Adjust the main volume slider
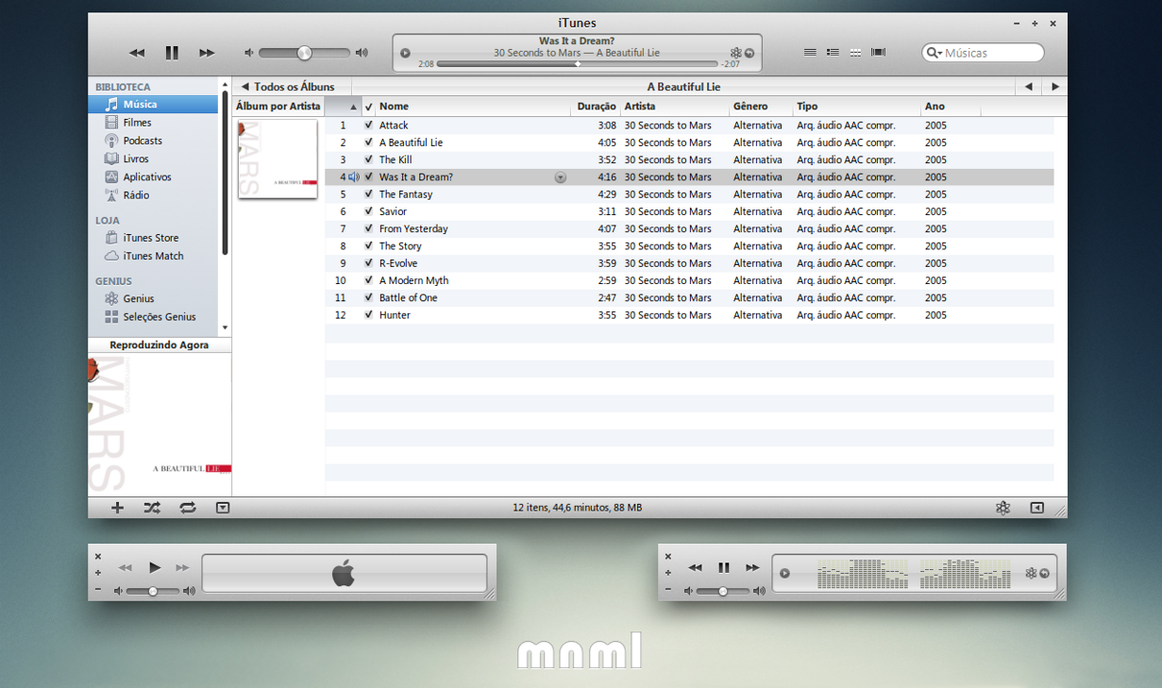 click(302, 52)
